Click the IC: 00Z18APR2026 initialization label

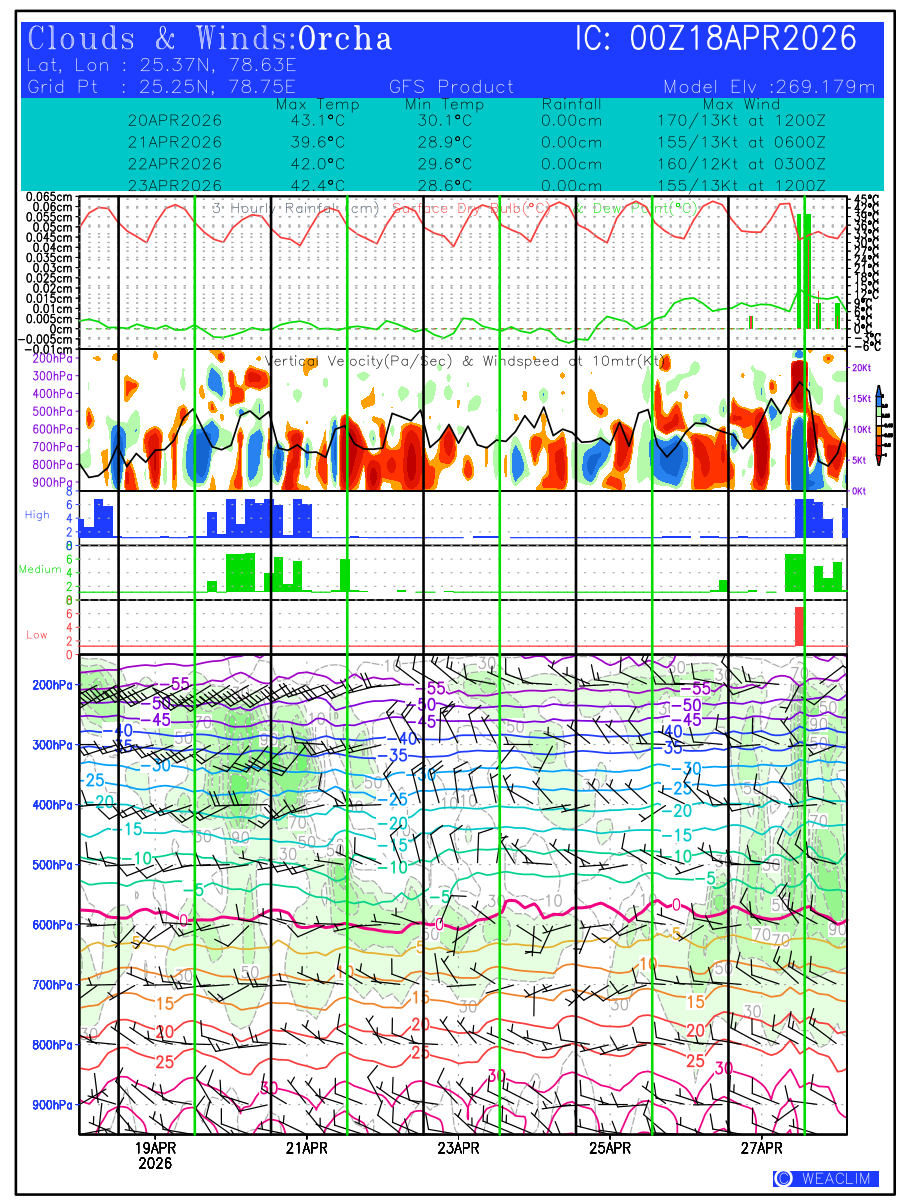[716, 39]
